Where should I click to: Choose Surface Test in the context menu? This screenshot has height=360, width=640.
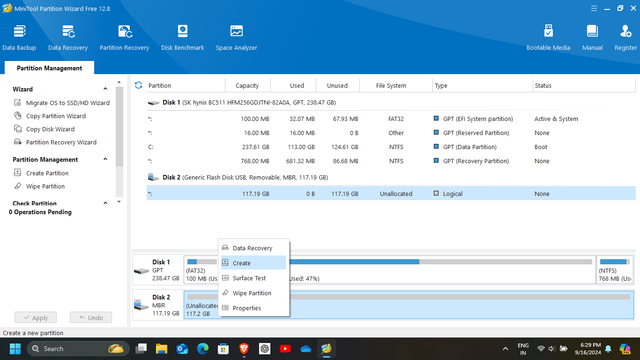[x=253, y=278]
